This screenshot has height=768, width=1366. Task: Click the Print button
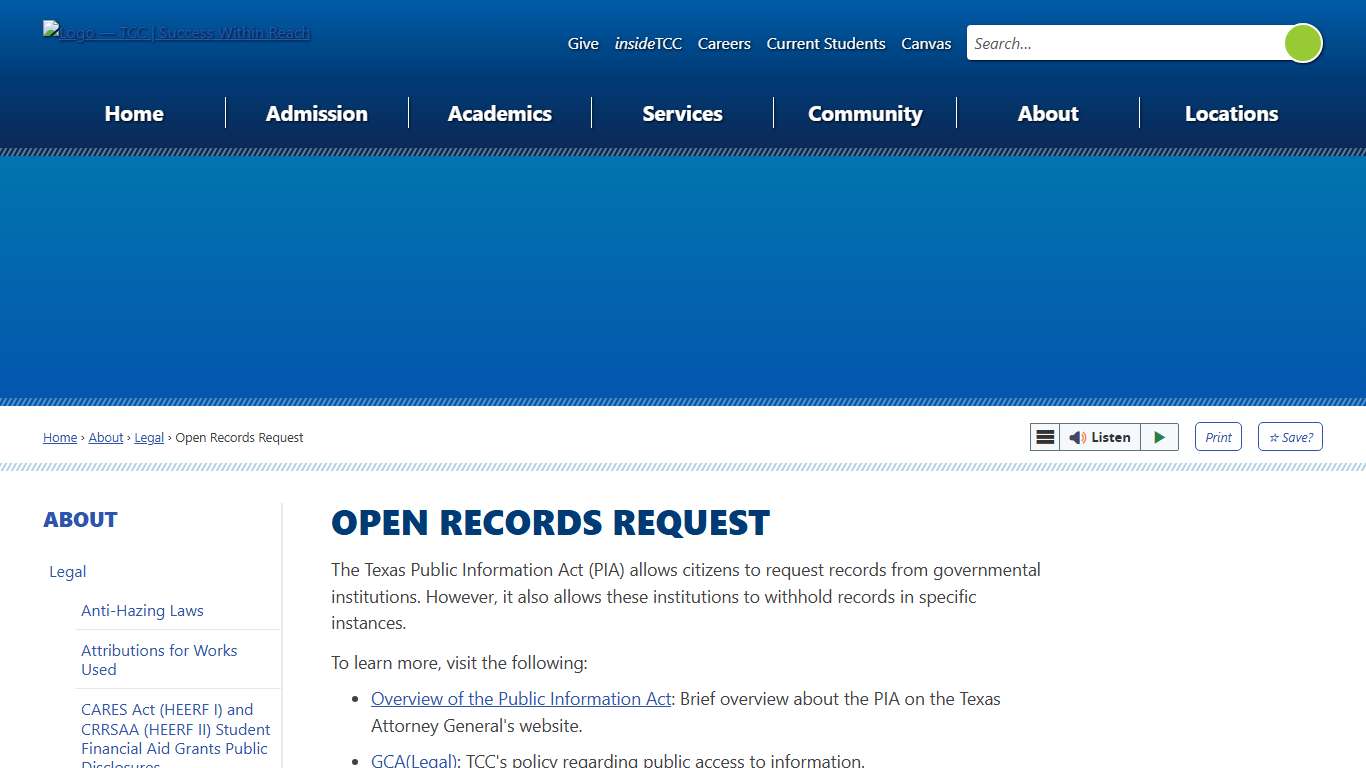click(x=1218, y=437)
